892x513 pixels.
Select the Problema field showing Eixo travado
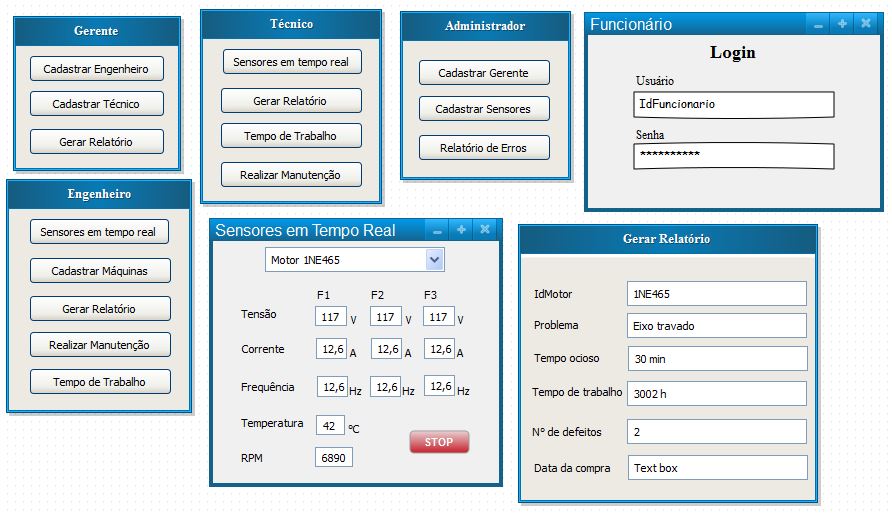click(716, 326)
